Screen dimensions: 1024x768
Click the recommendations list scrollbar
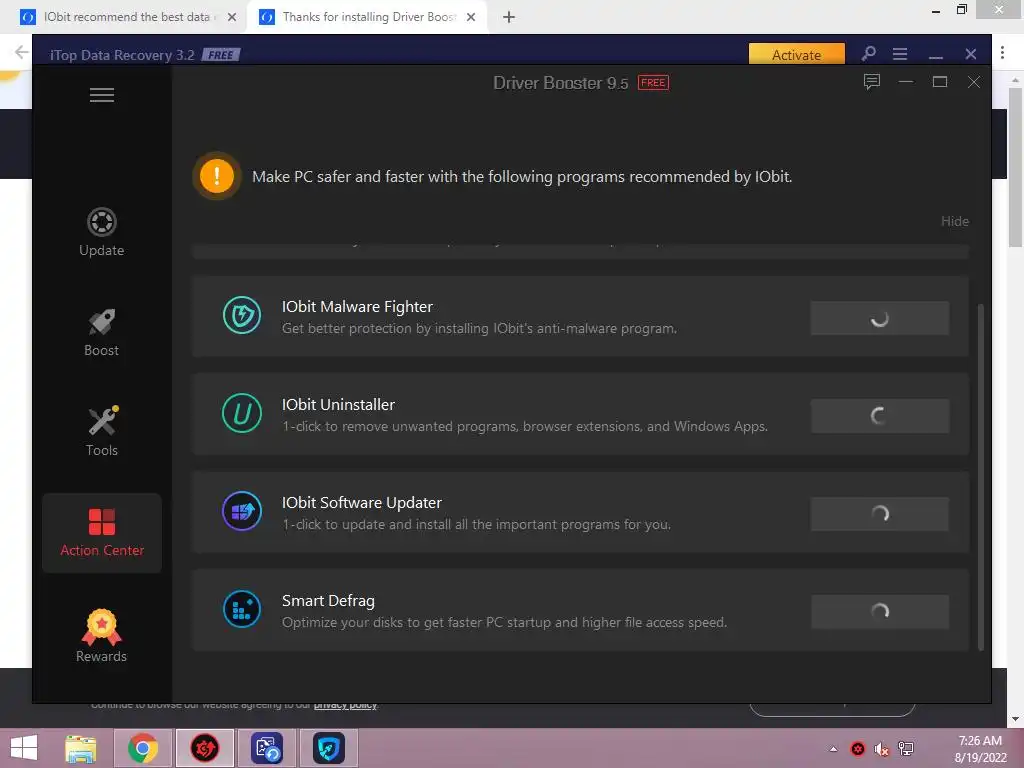tap(980, 477)
